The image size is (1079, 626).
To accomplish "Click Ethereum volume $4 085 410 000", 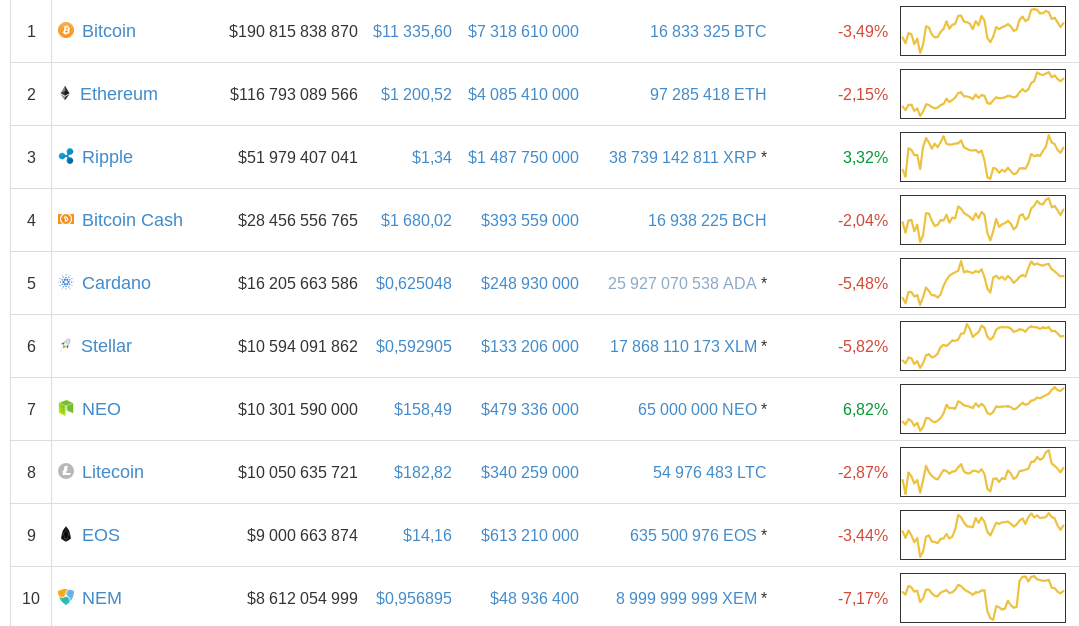I will (523, 95).
